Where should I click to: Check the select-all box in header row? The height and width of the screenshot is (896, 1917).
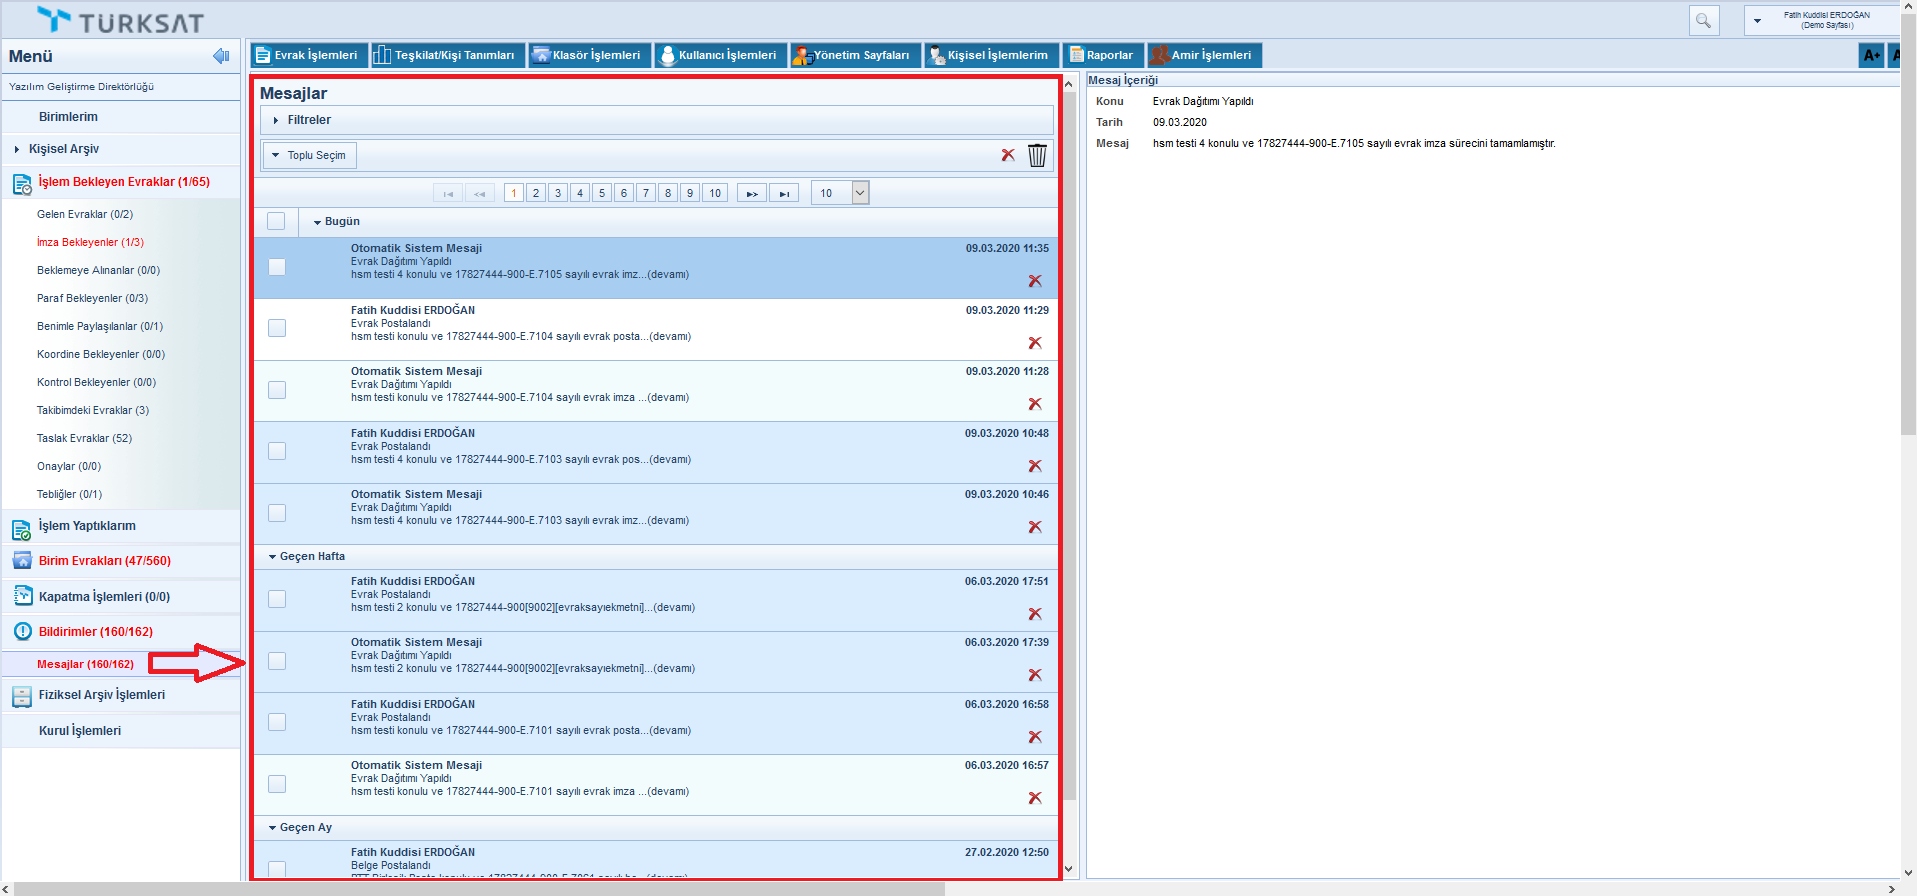pos(276,221)
